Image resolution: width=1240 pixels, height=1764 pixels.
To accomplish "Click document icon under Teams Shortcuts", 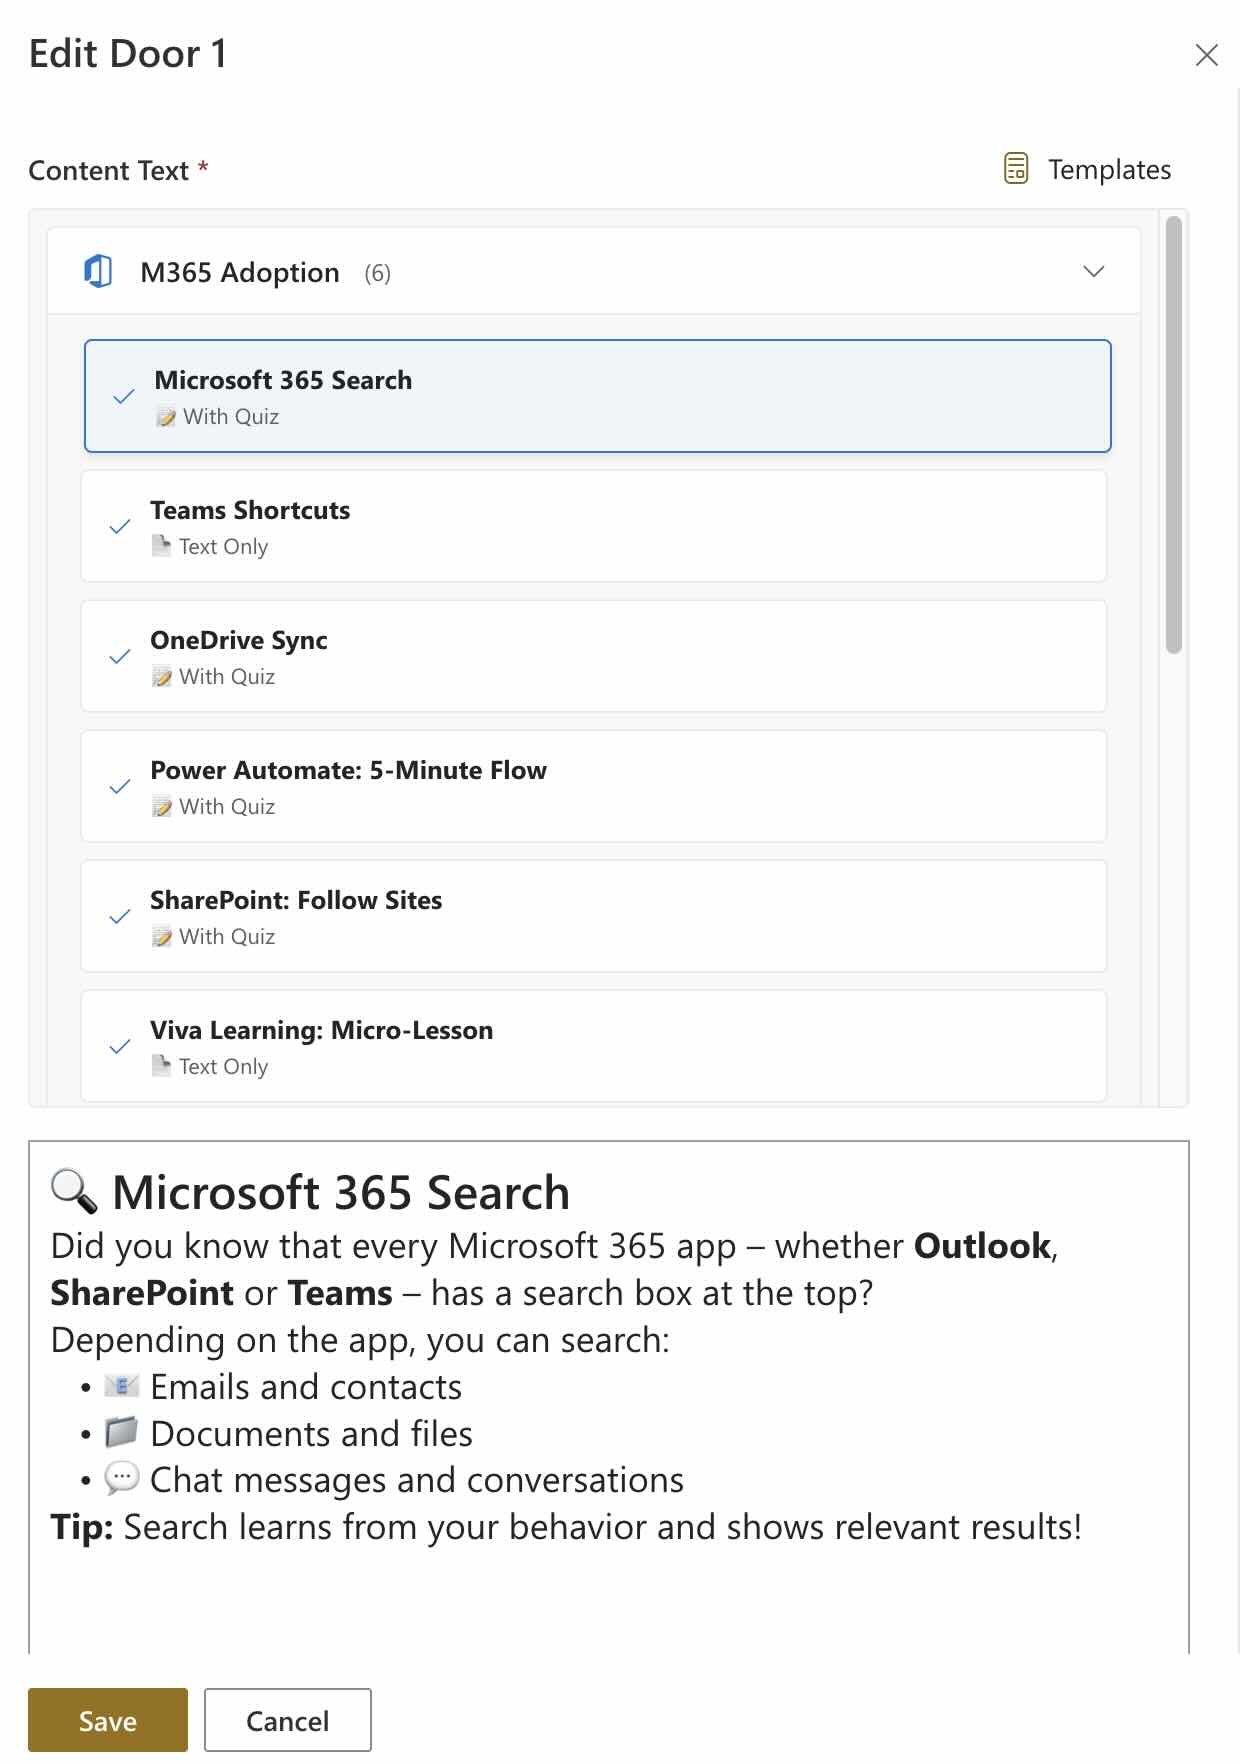I will click(x=161, y=546).
